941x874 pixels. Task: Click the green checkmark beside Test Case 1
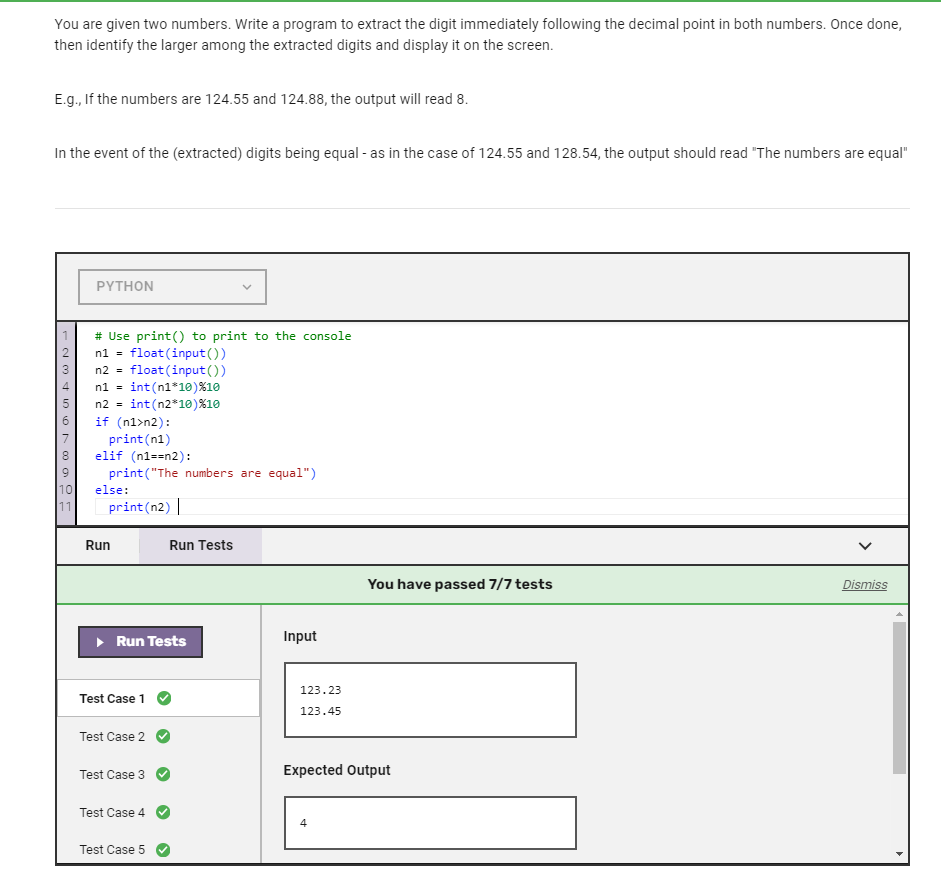click(164, 698)
